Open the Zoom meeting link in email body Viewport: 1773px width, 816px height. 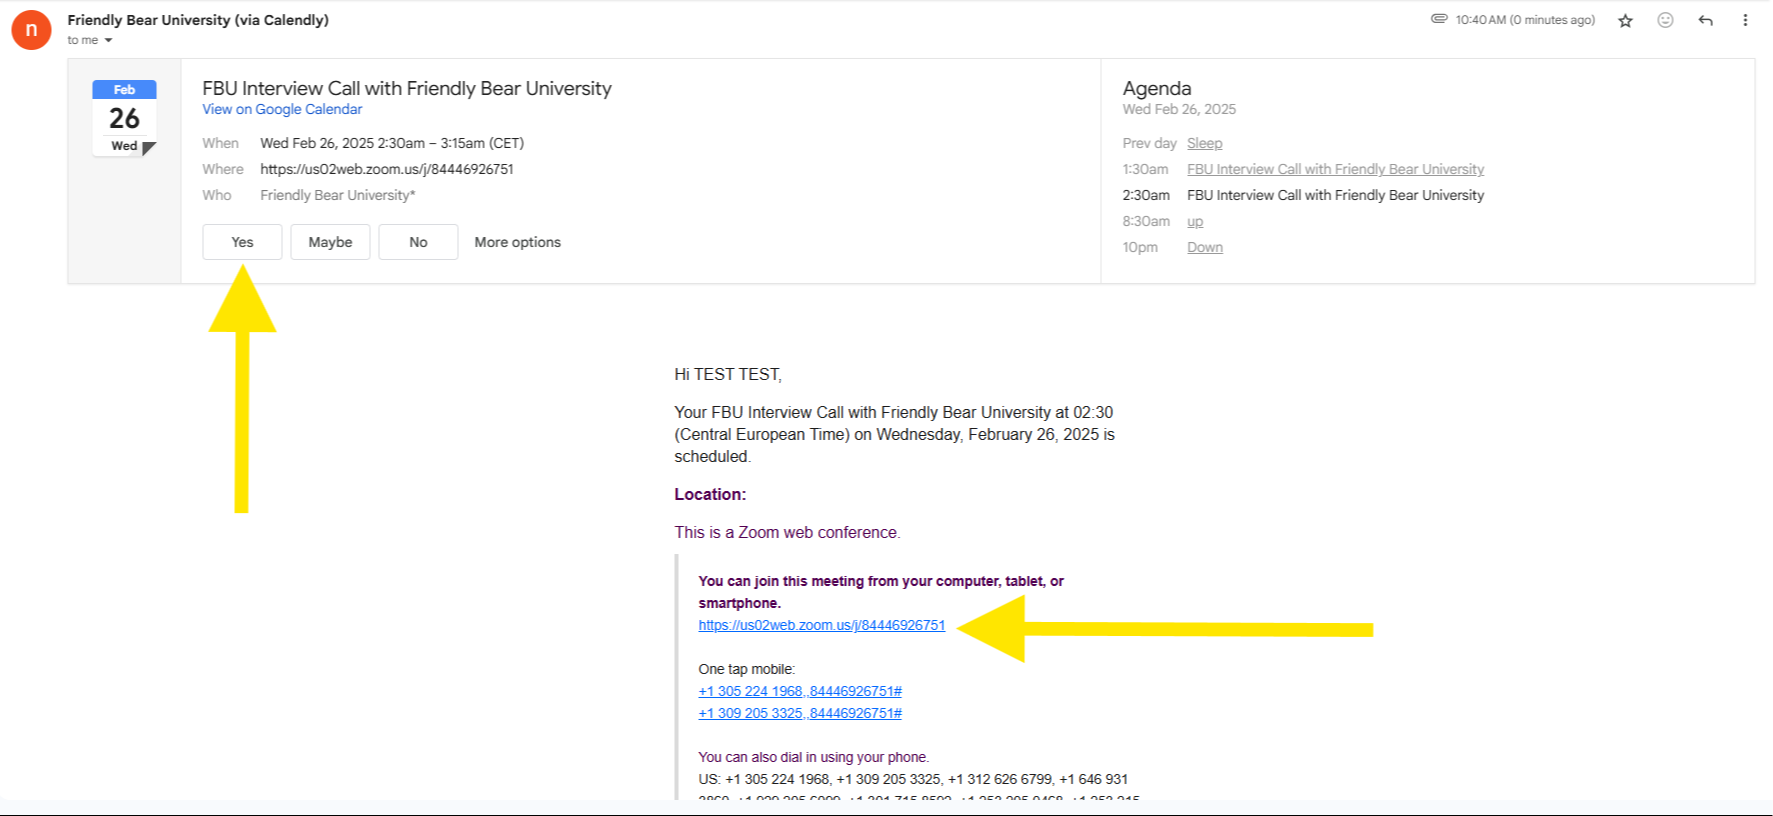822,625
